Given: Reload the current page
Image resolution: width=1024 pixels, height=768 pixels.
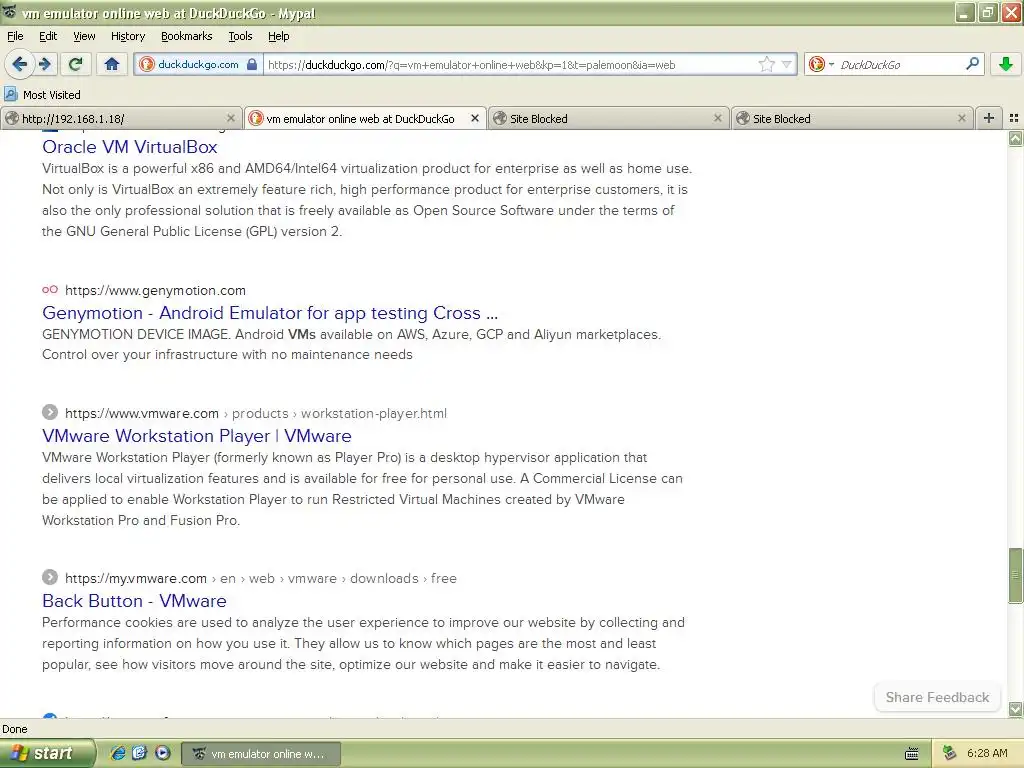Looking at the screenshot, I should pyautogui.click(x=76, y=64).
